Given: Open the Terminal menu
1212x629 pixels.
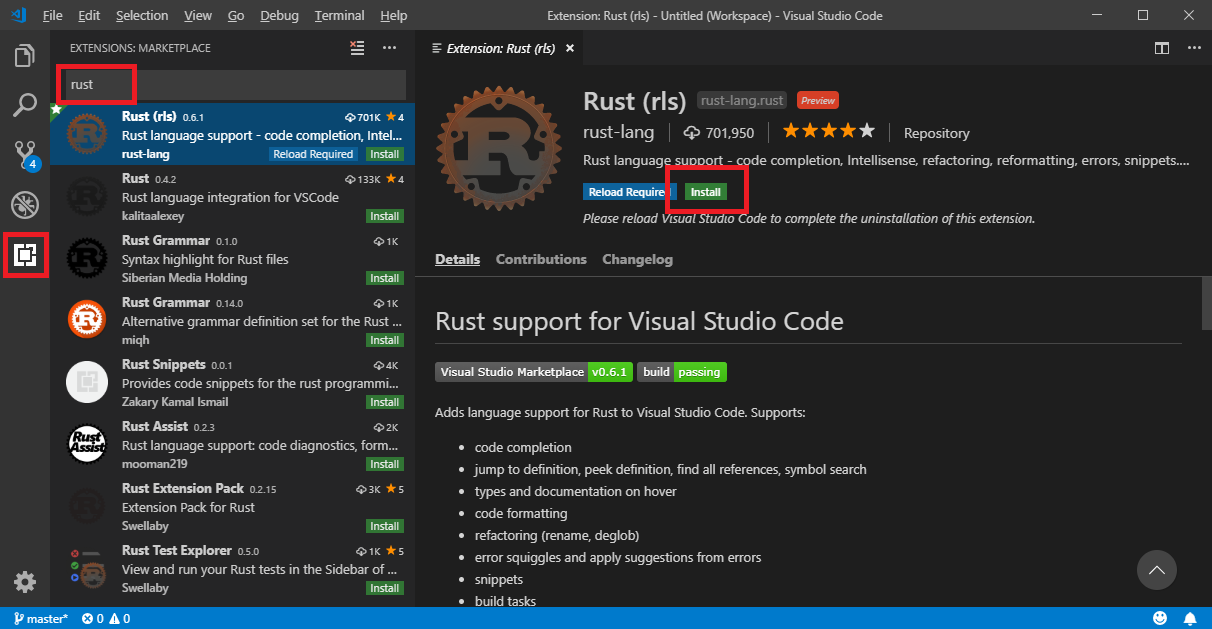Looking at the screenshot, I should pos(339,15).
